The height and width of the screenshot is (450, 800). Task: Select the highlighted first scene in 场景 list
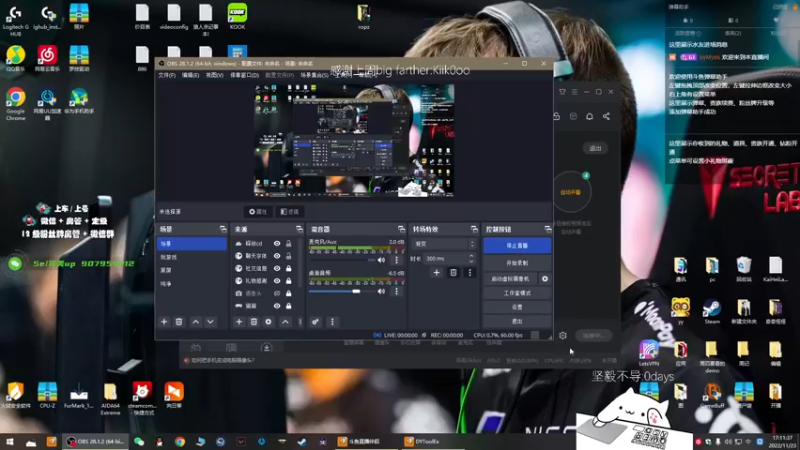tap(192, 244)
